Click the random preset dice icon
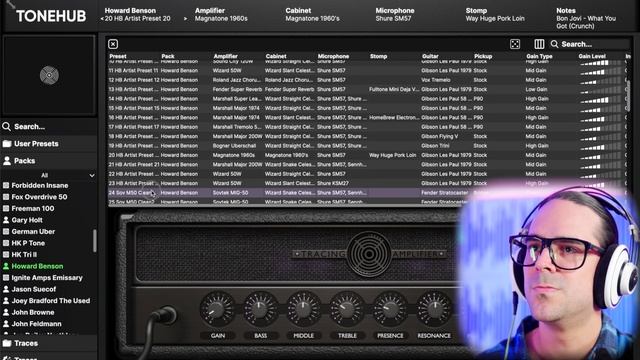This screenshot has width=640, height=360. click(x=515, y=44)
